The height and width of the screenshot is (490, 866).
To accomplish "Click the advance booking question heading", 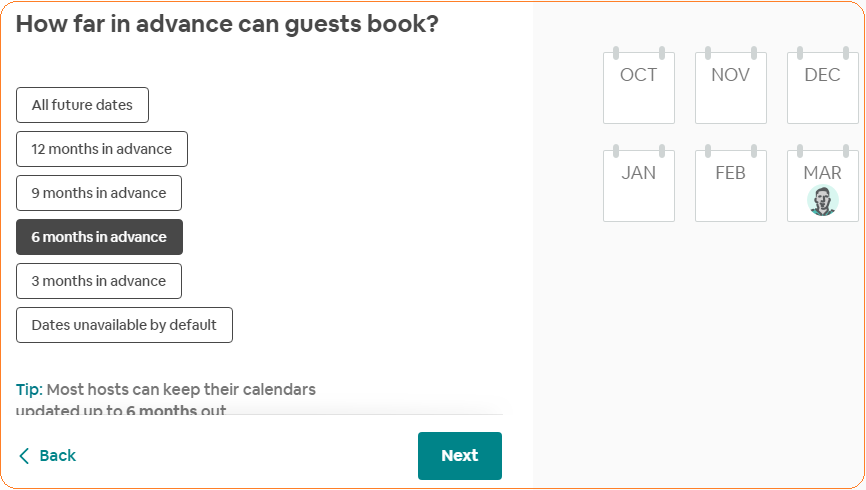I will click(227, 24).
